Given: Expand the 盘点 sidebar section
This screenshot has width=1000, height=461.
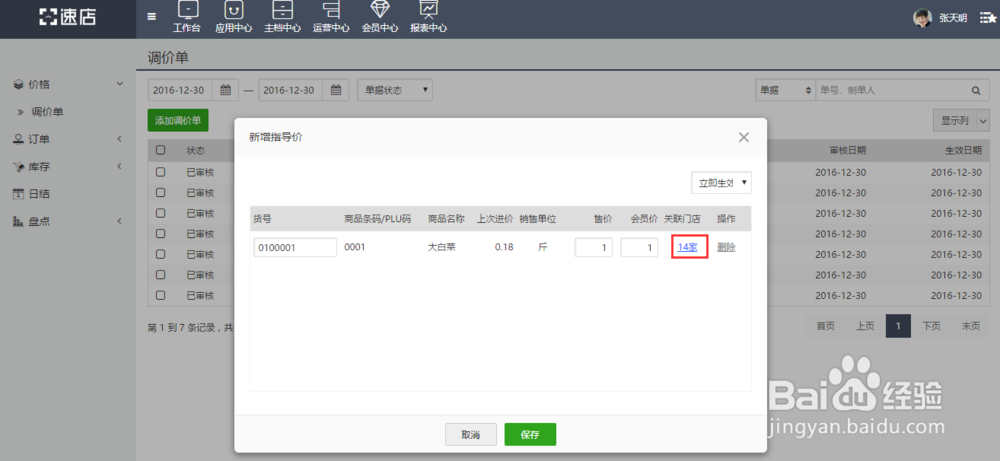Looking at the screenshot, I should tap(68, 221).
